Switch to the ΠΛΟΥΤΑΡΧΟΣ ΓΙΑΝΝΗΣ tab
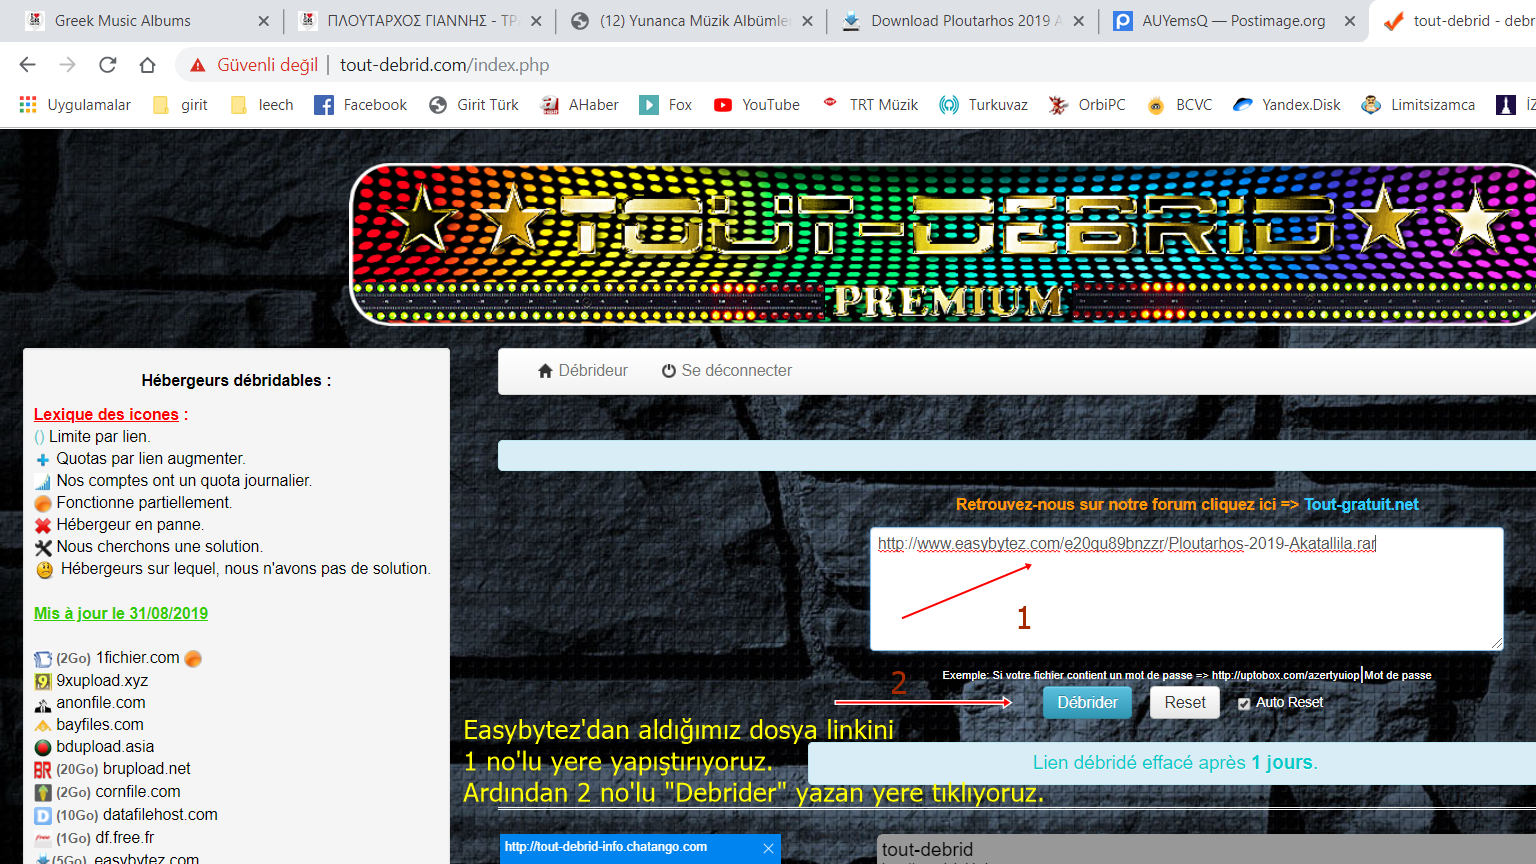 pyautogui.click(x=420, y=21)
